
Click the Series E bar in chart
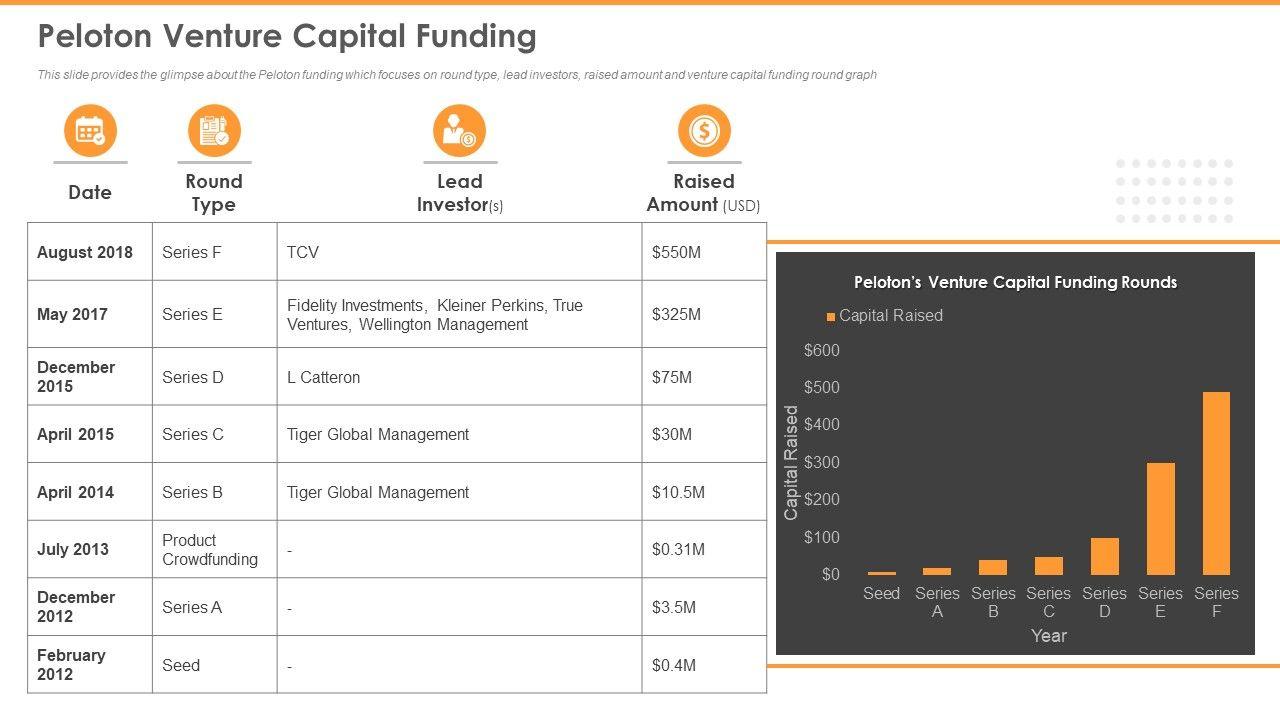pos(1160,518)
